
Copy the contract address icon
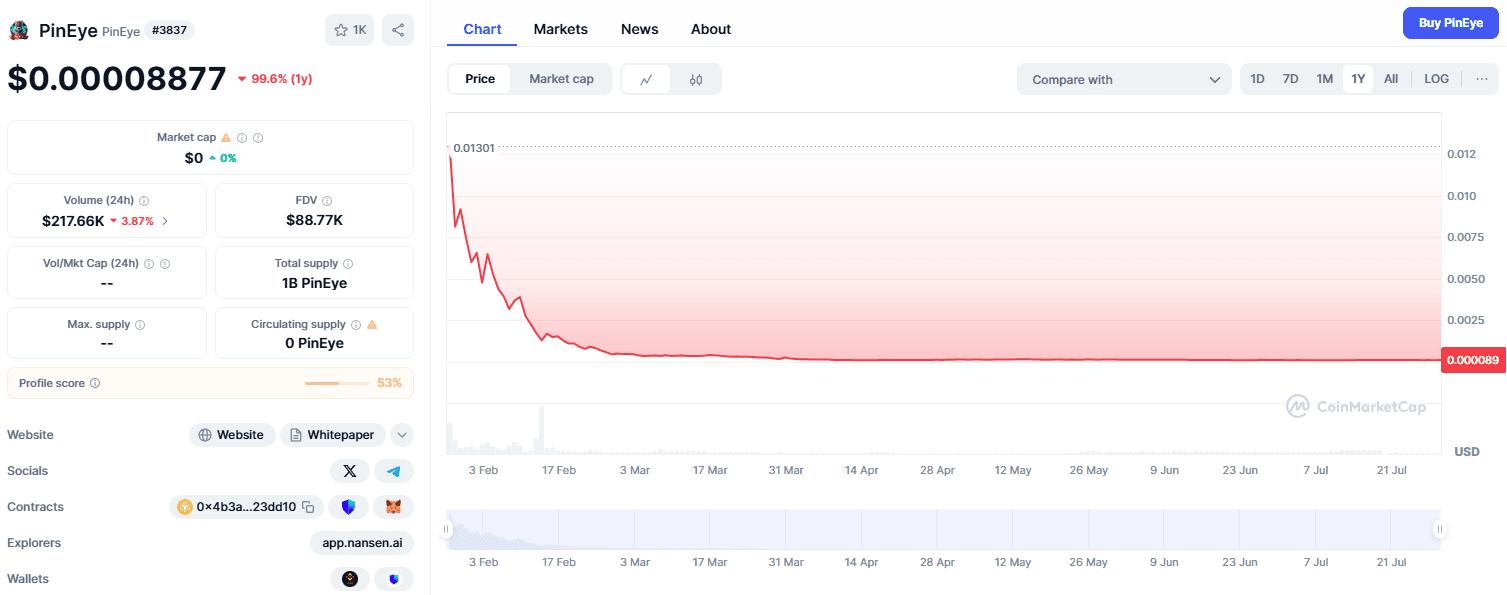tap(308, 507)
